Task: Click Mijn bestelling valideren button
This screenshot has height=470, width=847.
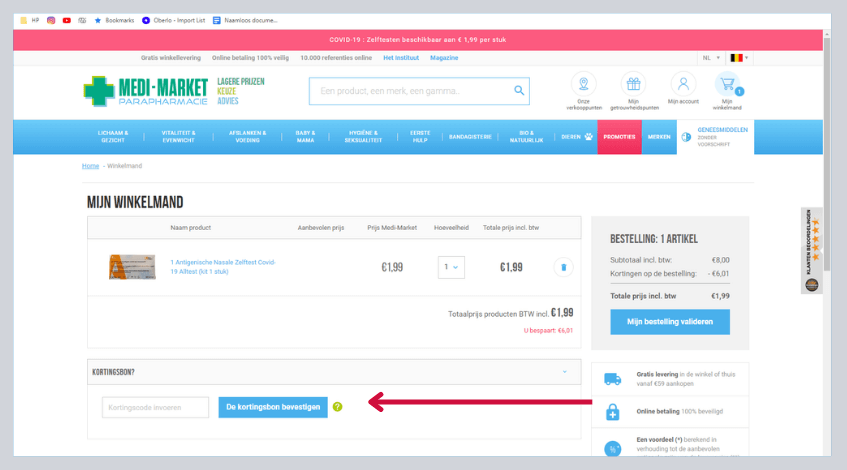Action: pos(670,322)
